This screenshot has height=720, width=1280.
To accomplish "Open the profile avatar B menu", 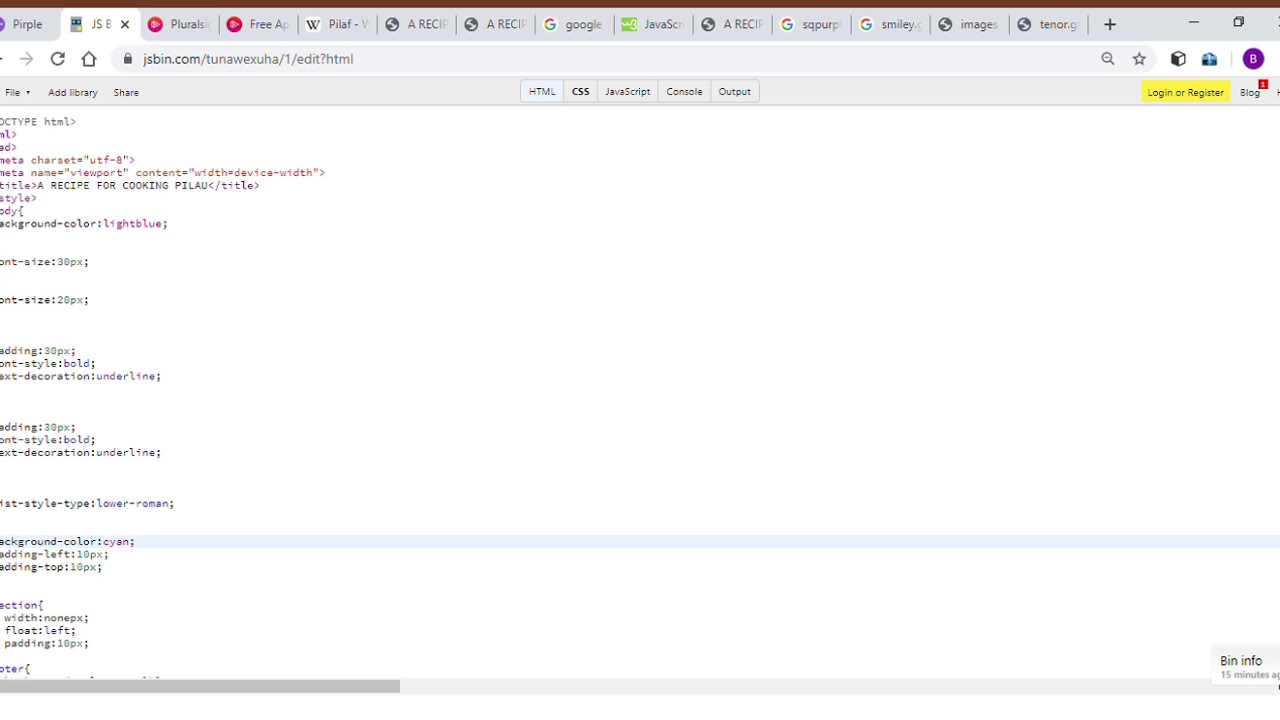I will (x=1253, y=59).
